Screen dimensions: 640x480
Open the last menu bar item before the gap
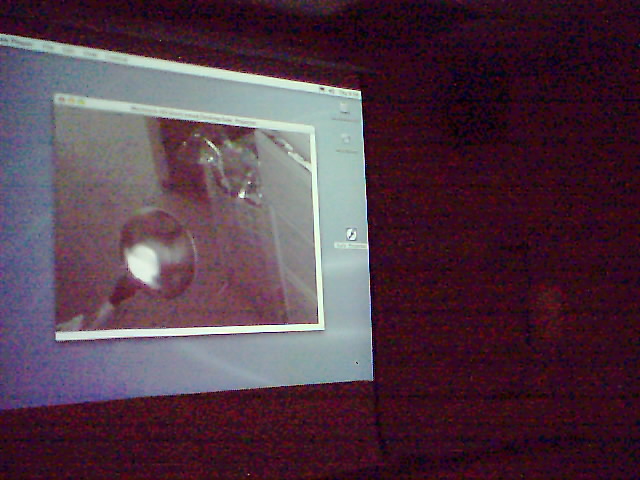click(117, 56)
